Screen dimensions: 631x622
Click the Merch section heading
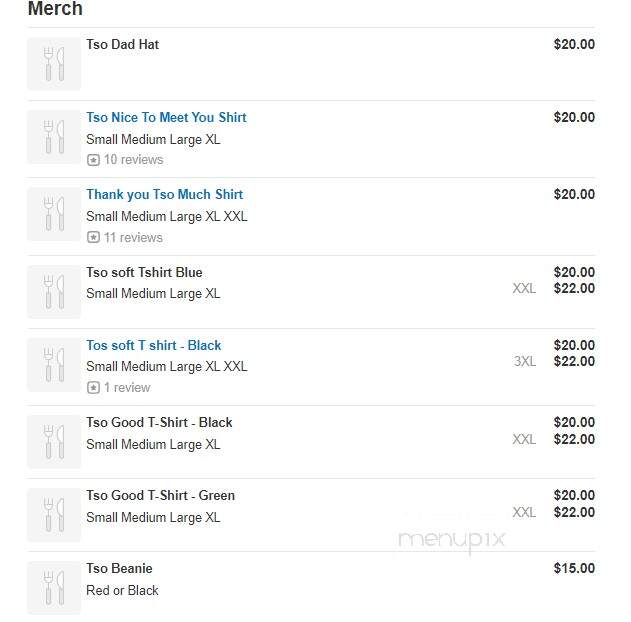coord(55,8)
